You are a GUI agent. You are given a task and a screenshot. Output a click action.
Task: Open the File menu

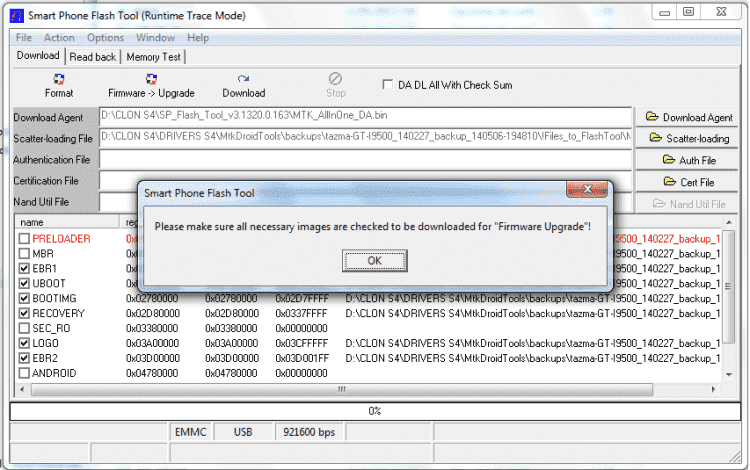click(23, 38)
